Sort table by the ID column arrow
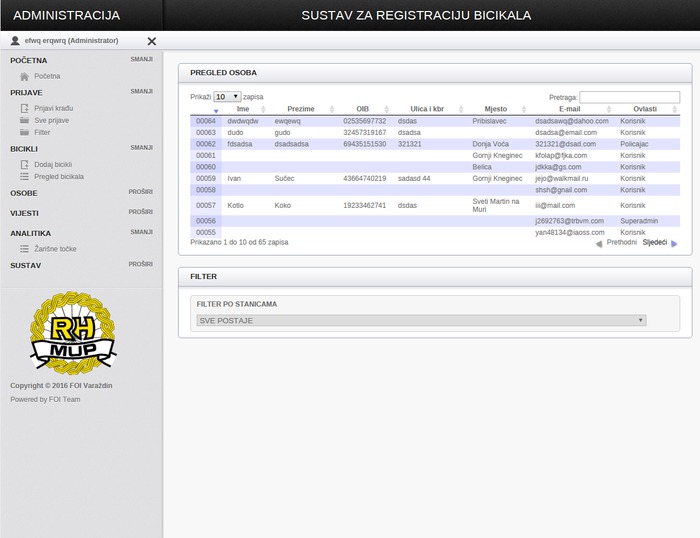Screen dimensions: 700x538 (216, 110)
